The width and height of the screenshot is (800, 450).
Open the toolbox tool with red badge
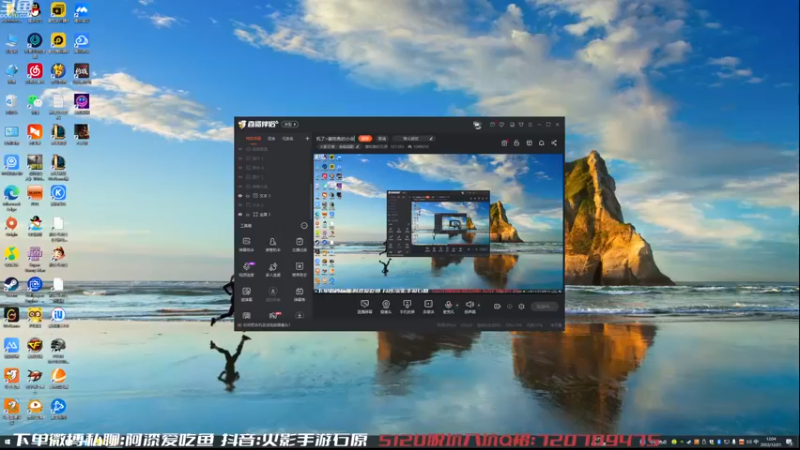(x=274, y=315)
